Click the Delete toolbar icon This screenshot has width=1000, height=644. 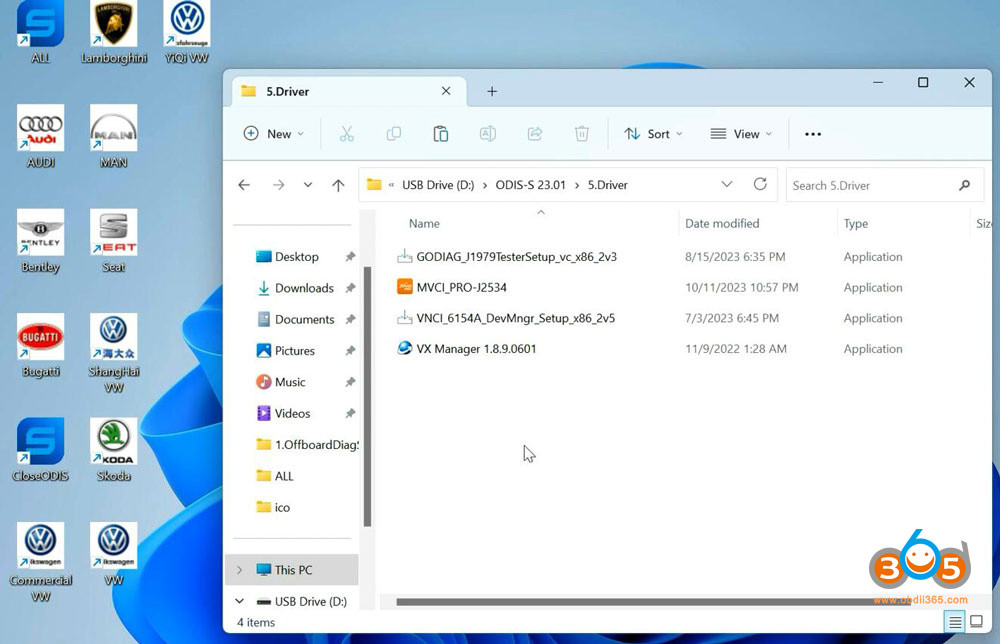(582, 133)
